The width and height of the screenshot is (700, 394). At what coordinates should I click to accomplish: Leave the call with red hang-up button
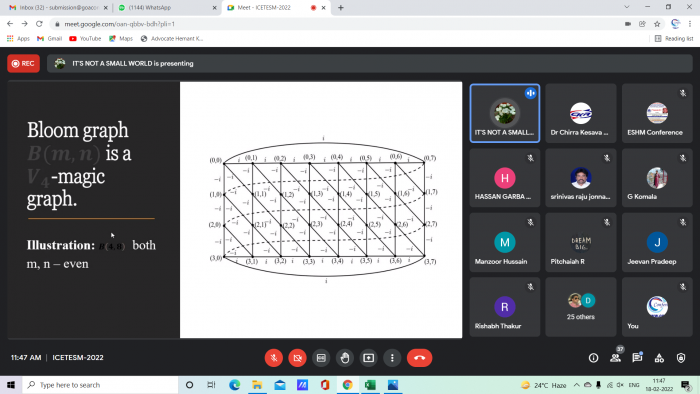419,358
